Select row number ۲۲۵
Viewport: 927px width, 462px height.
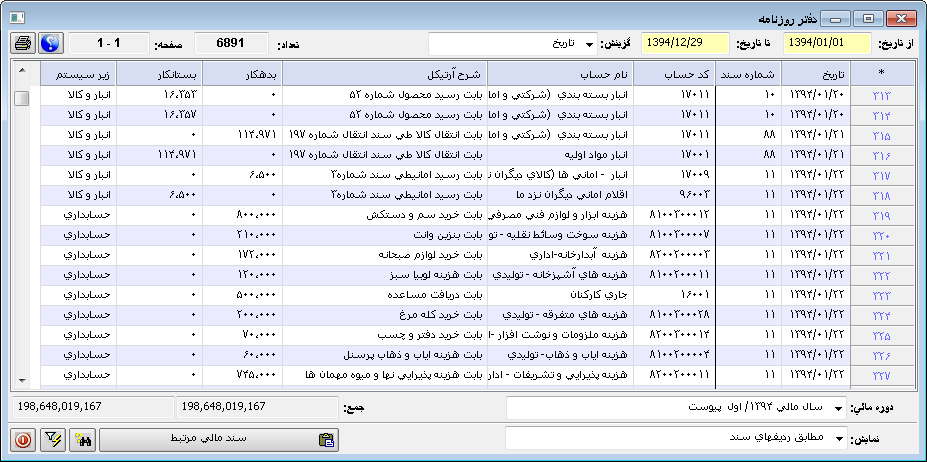tap(881, 337)
